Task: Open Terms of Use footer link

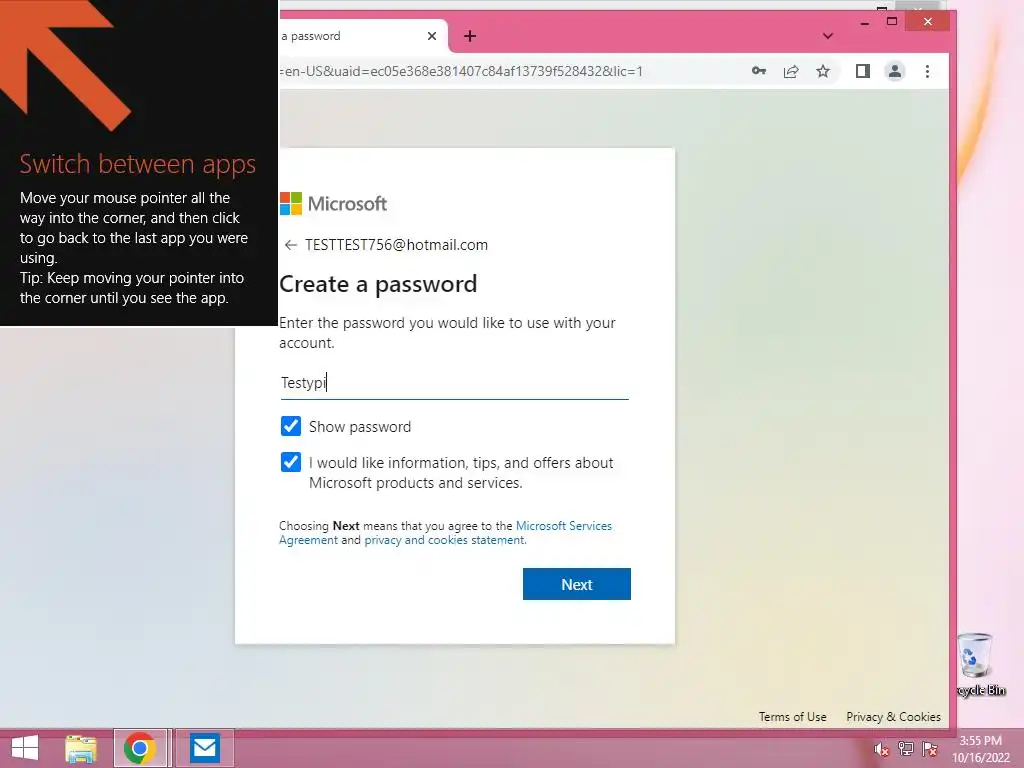Action: (x=792, y=716)
